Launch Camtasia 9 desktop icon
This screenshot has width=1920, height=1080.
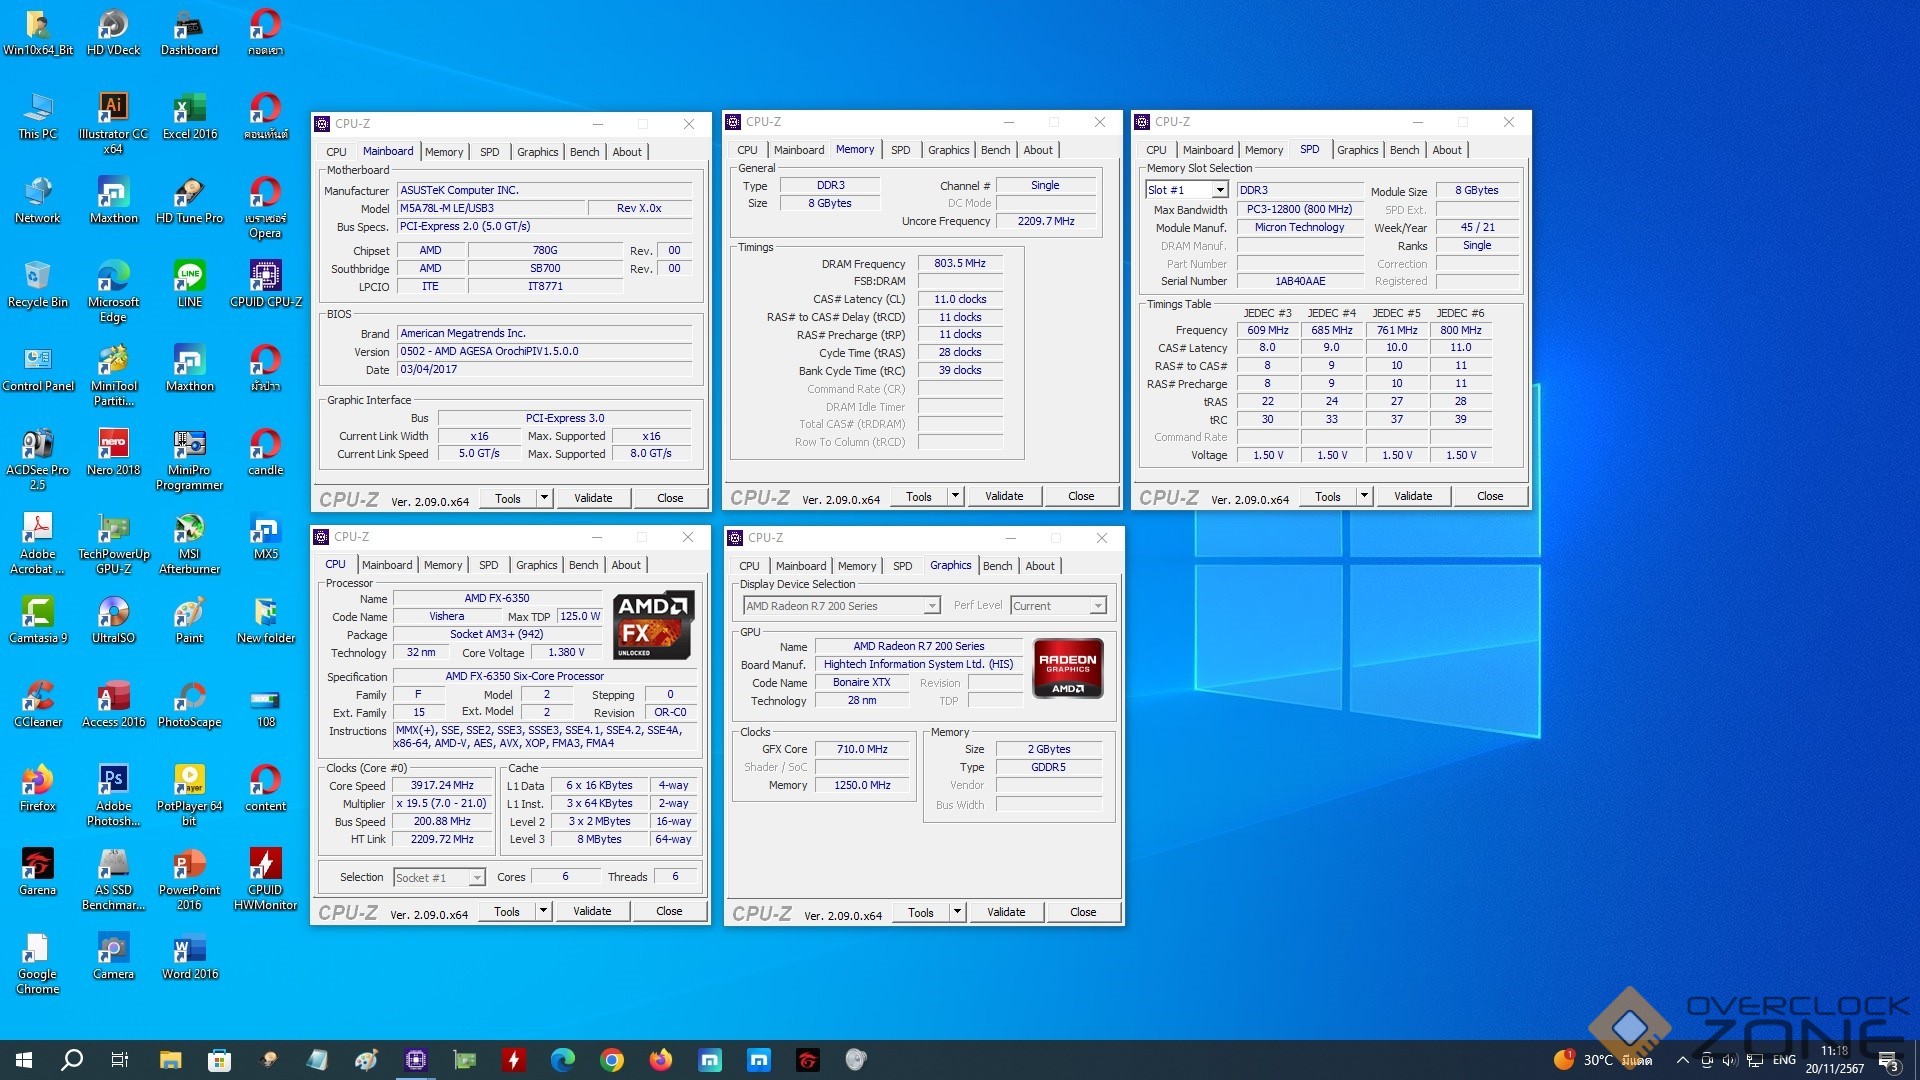[x=38, y=620]
